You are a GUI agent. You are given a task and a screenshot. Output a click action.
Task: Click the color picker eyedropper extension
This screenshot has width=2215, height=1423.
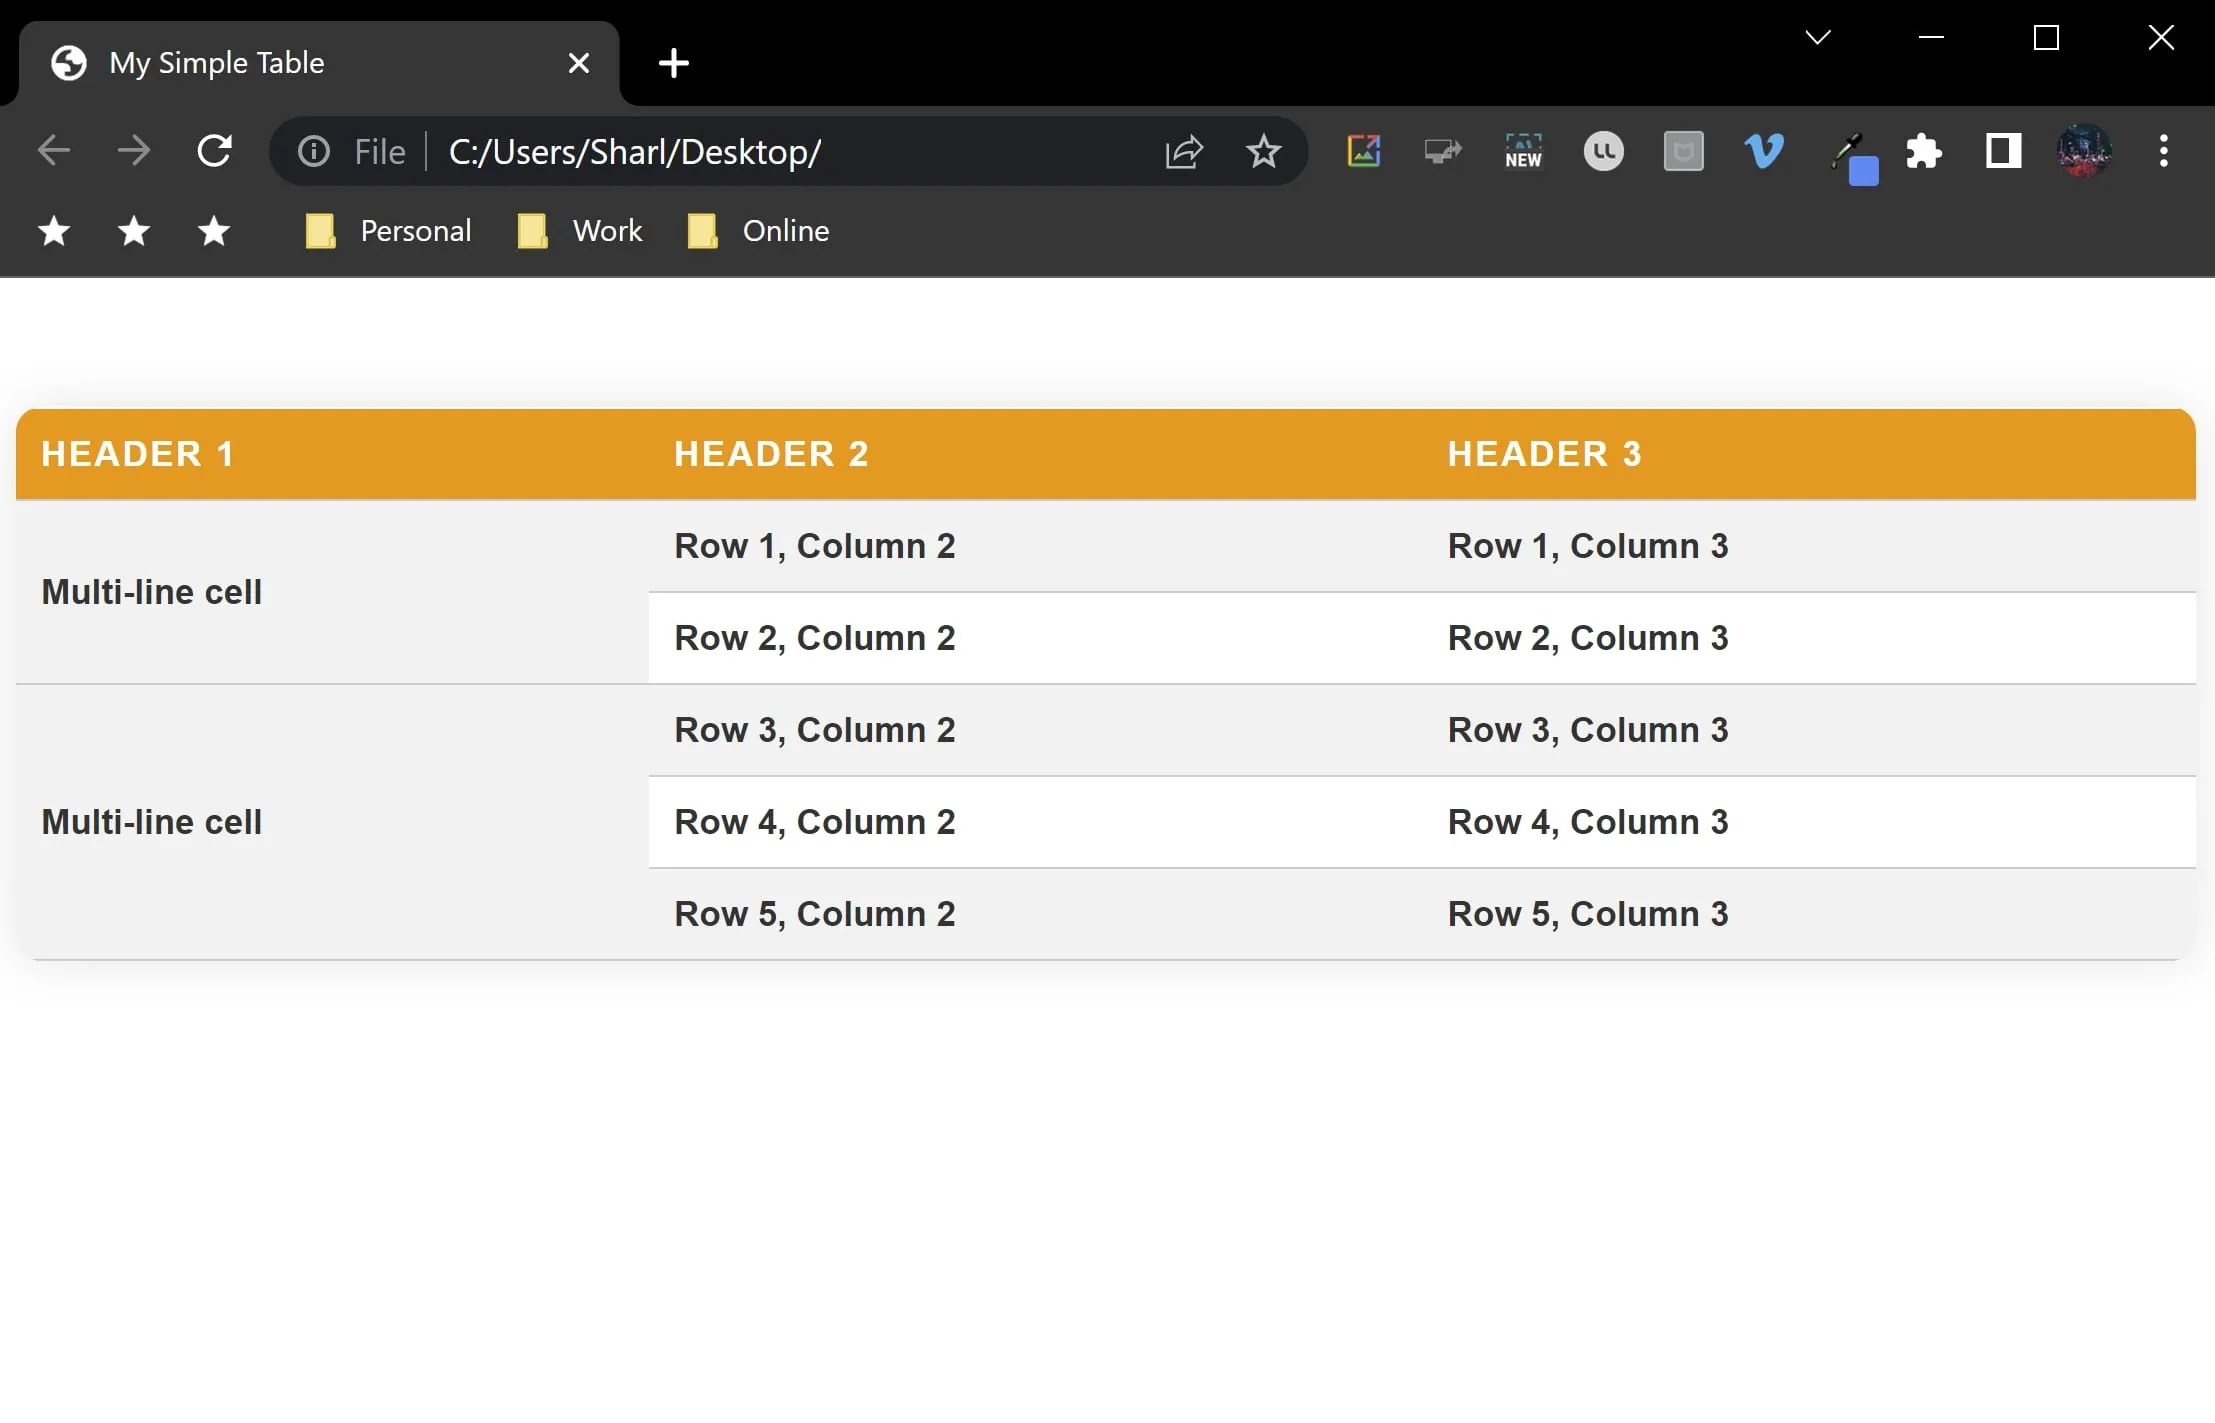click(x=1849, y=155)
